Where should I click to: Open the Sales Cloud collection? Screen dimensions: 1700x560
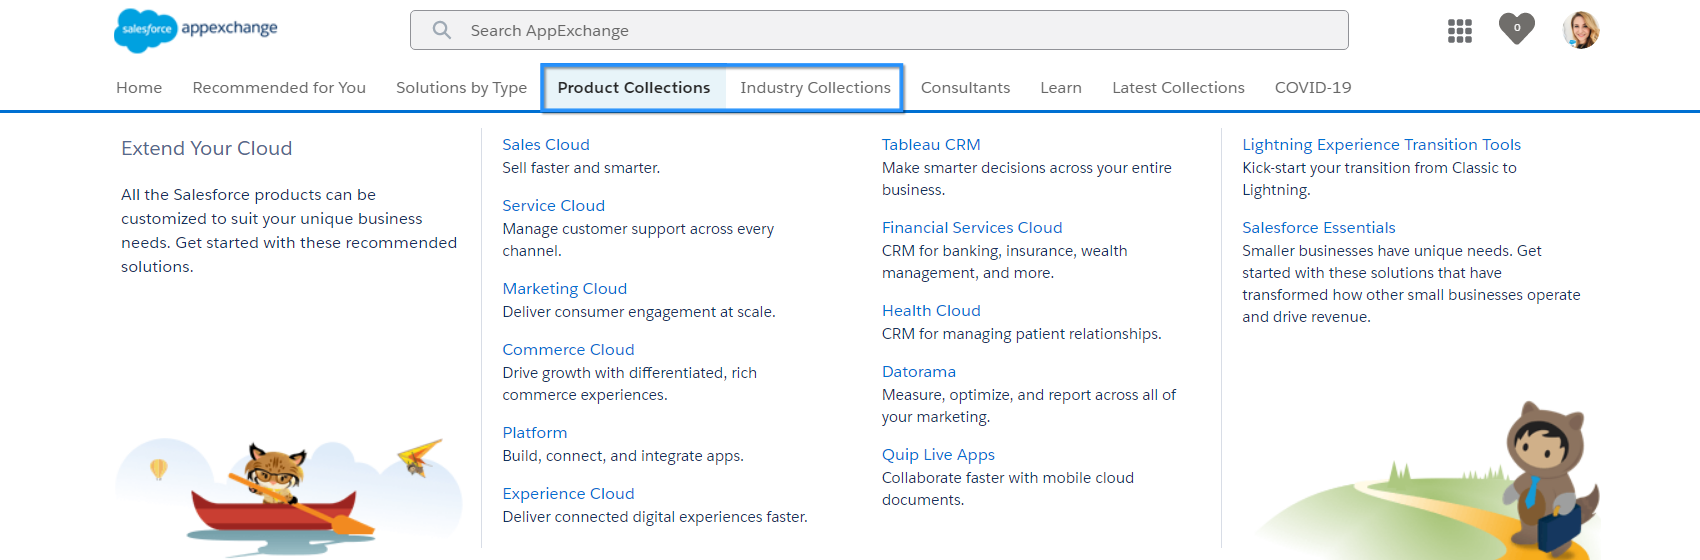pos(546,145)
